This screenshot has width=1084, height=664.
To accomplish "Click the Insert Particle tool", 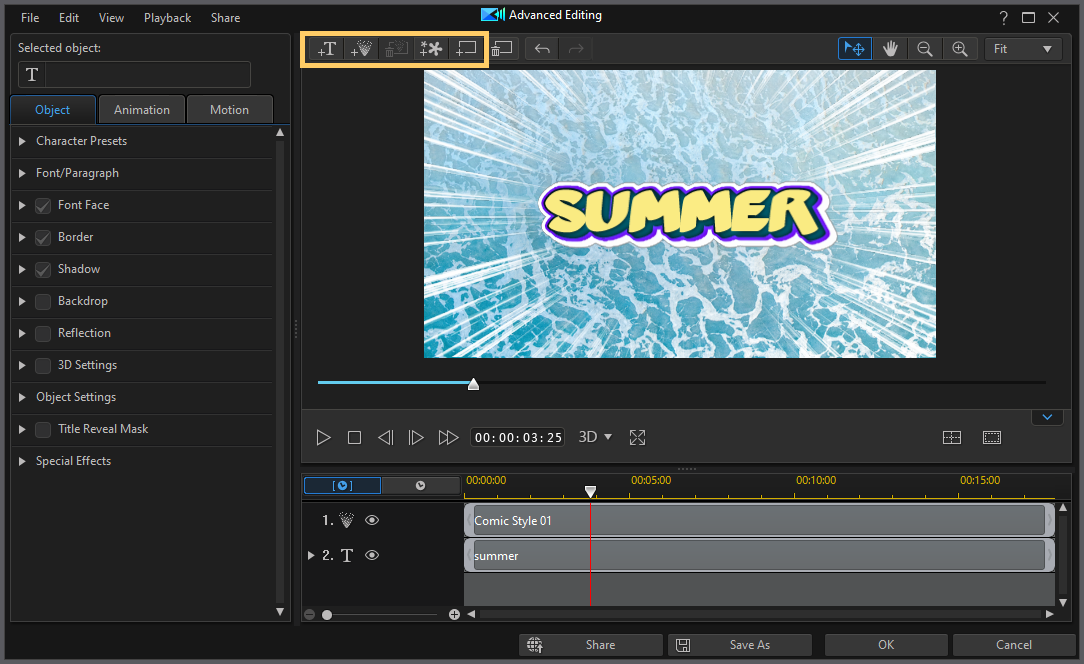I will [x=362, y=48].
